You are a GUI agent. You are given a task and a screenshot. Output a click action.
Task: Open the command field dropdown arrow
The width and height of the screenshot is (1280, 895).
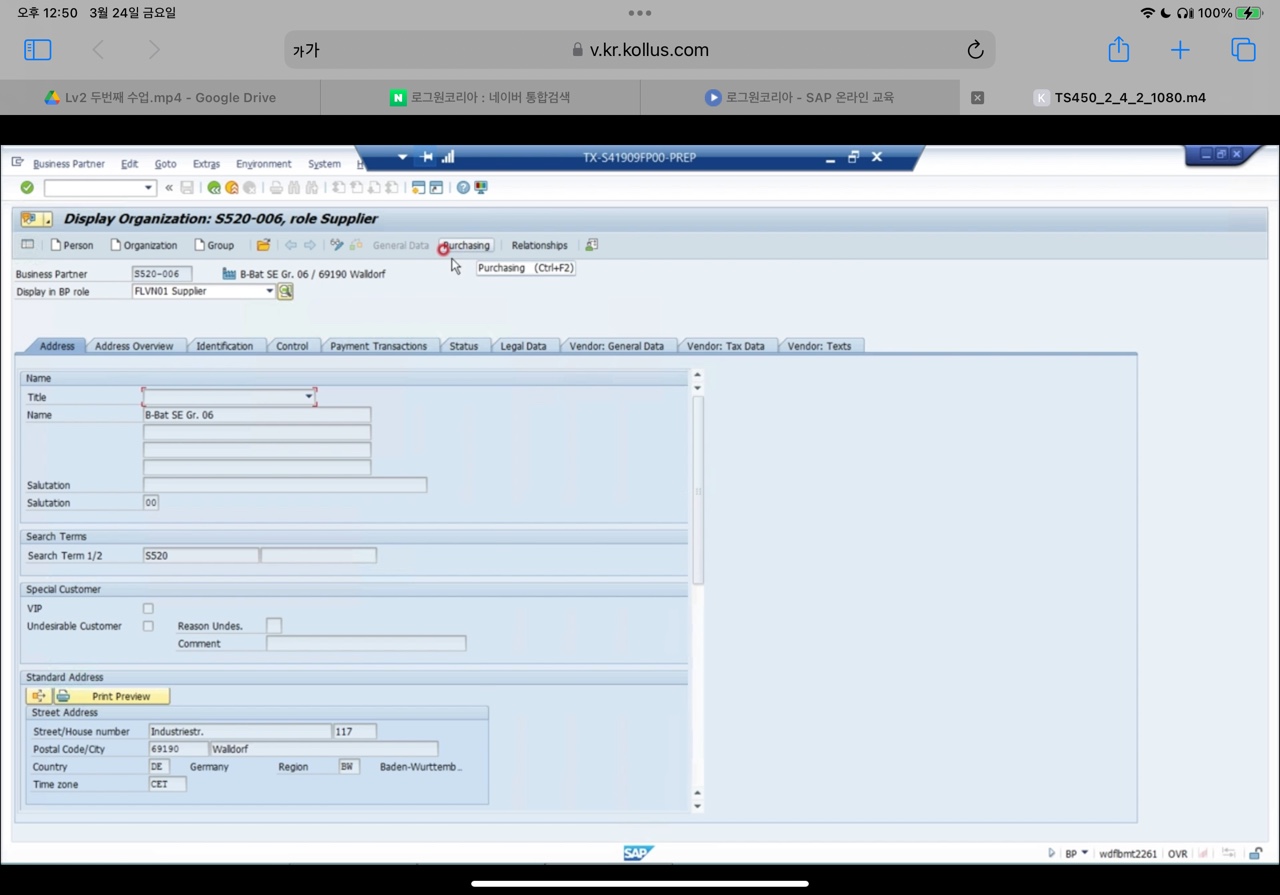[148, 187]
